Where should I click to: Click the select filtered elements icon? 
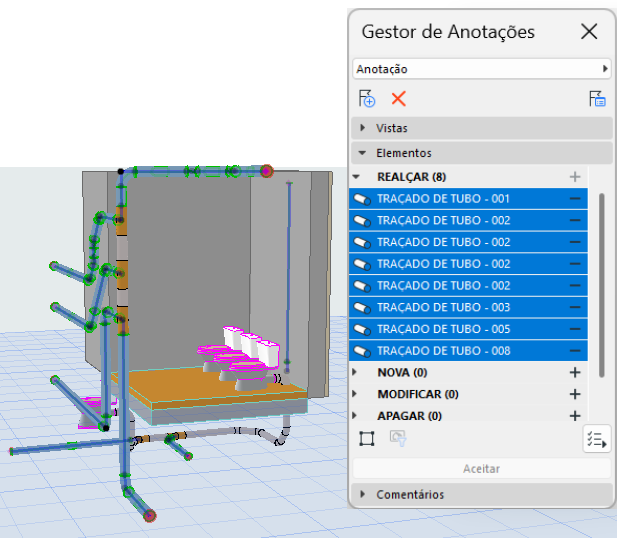coord(398,438)
